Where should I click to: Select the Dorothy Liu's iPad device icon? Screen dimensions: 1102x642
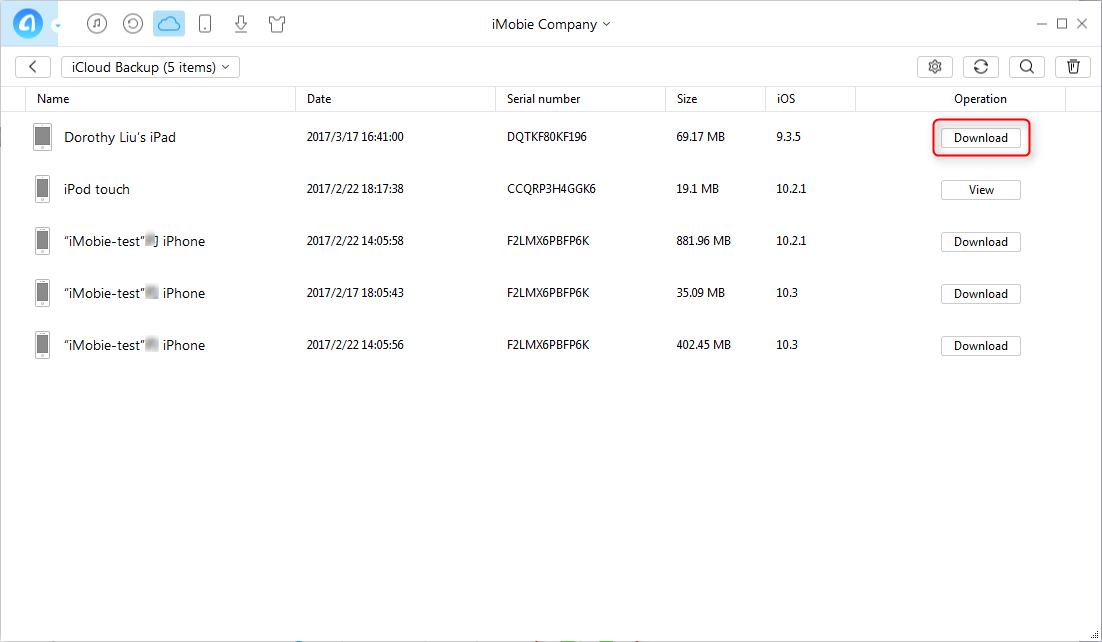point(43,137)
